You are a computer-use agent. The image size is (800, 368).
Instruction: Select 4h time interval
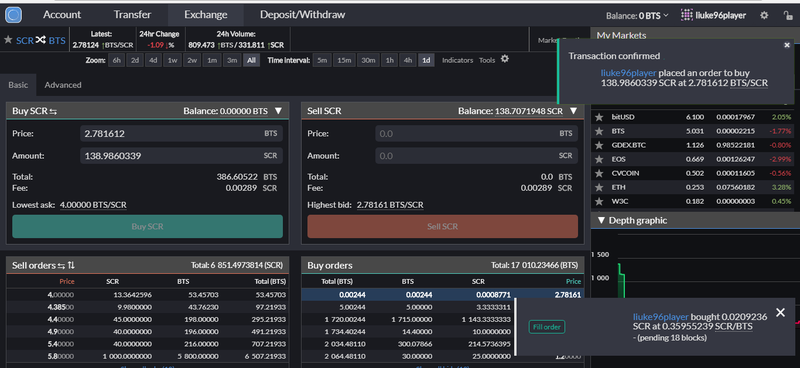pos(408,60)
